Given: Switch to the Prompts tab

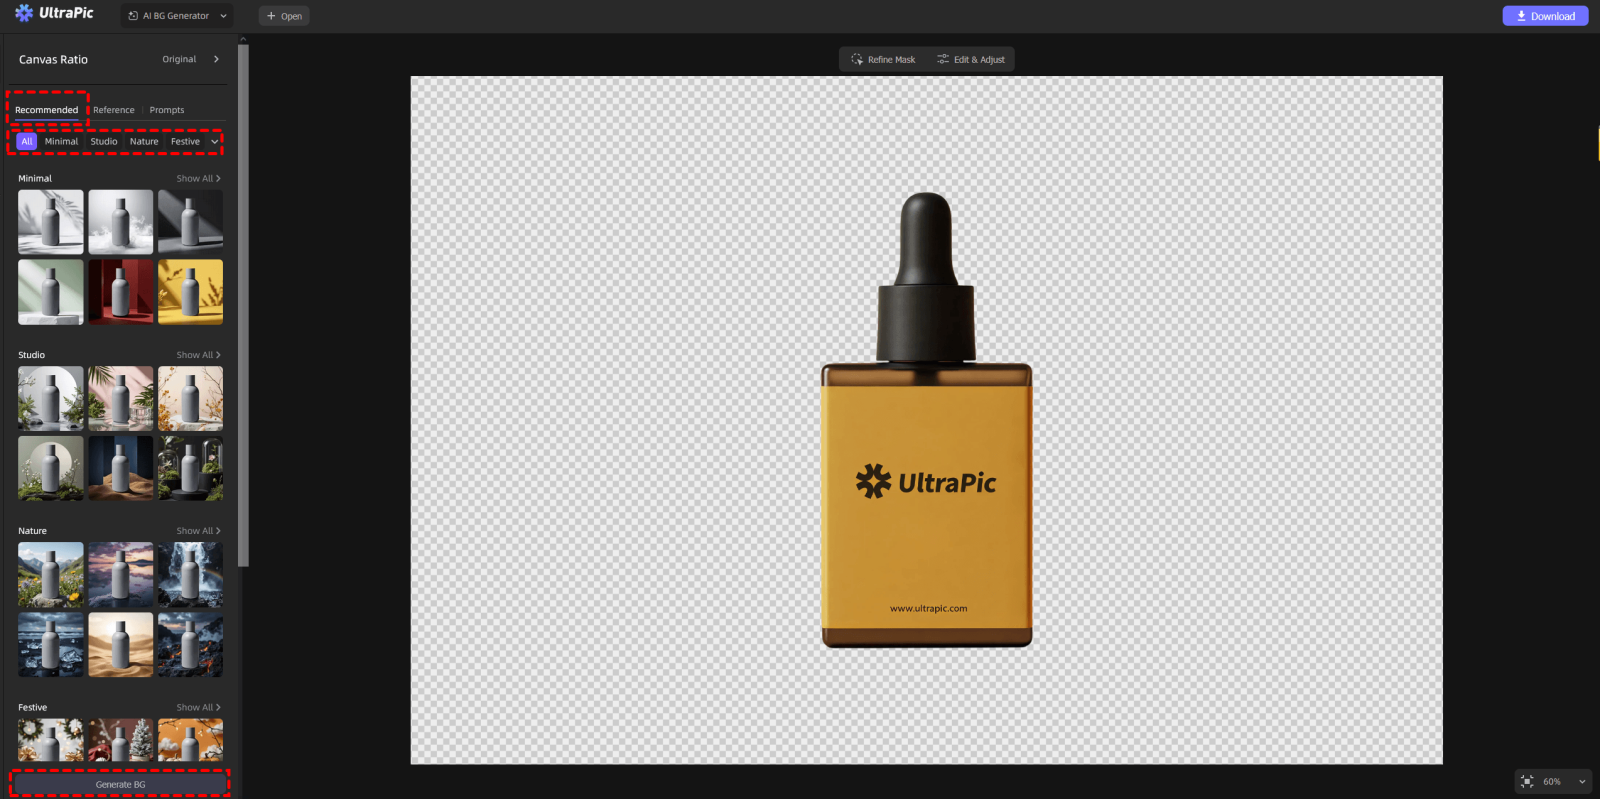Looking at the screenshot, I should pyautogui.click(x=167, y=110).
